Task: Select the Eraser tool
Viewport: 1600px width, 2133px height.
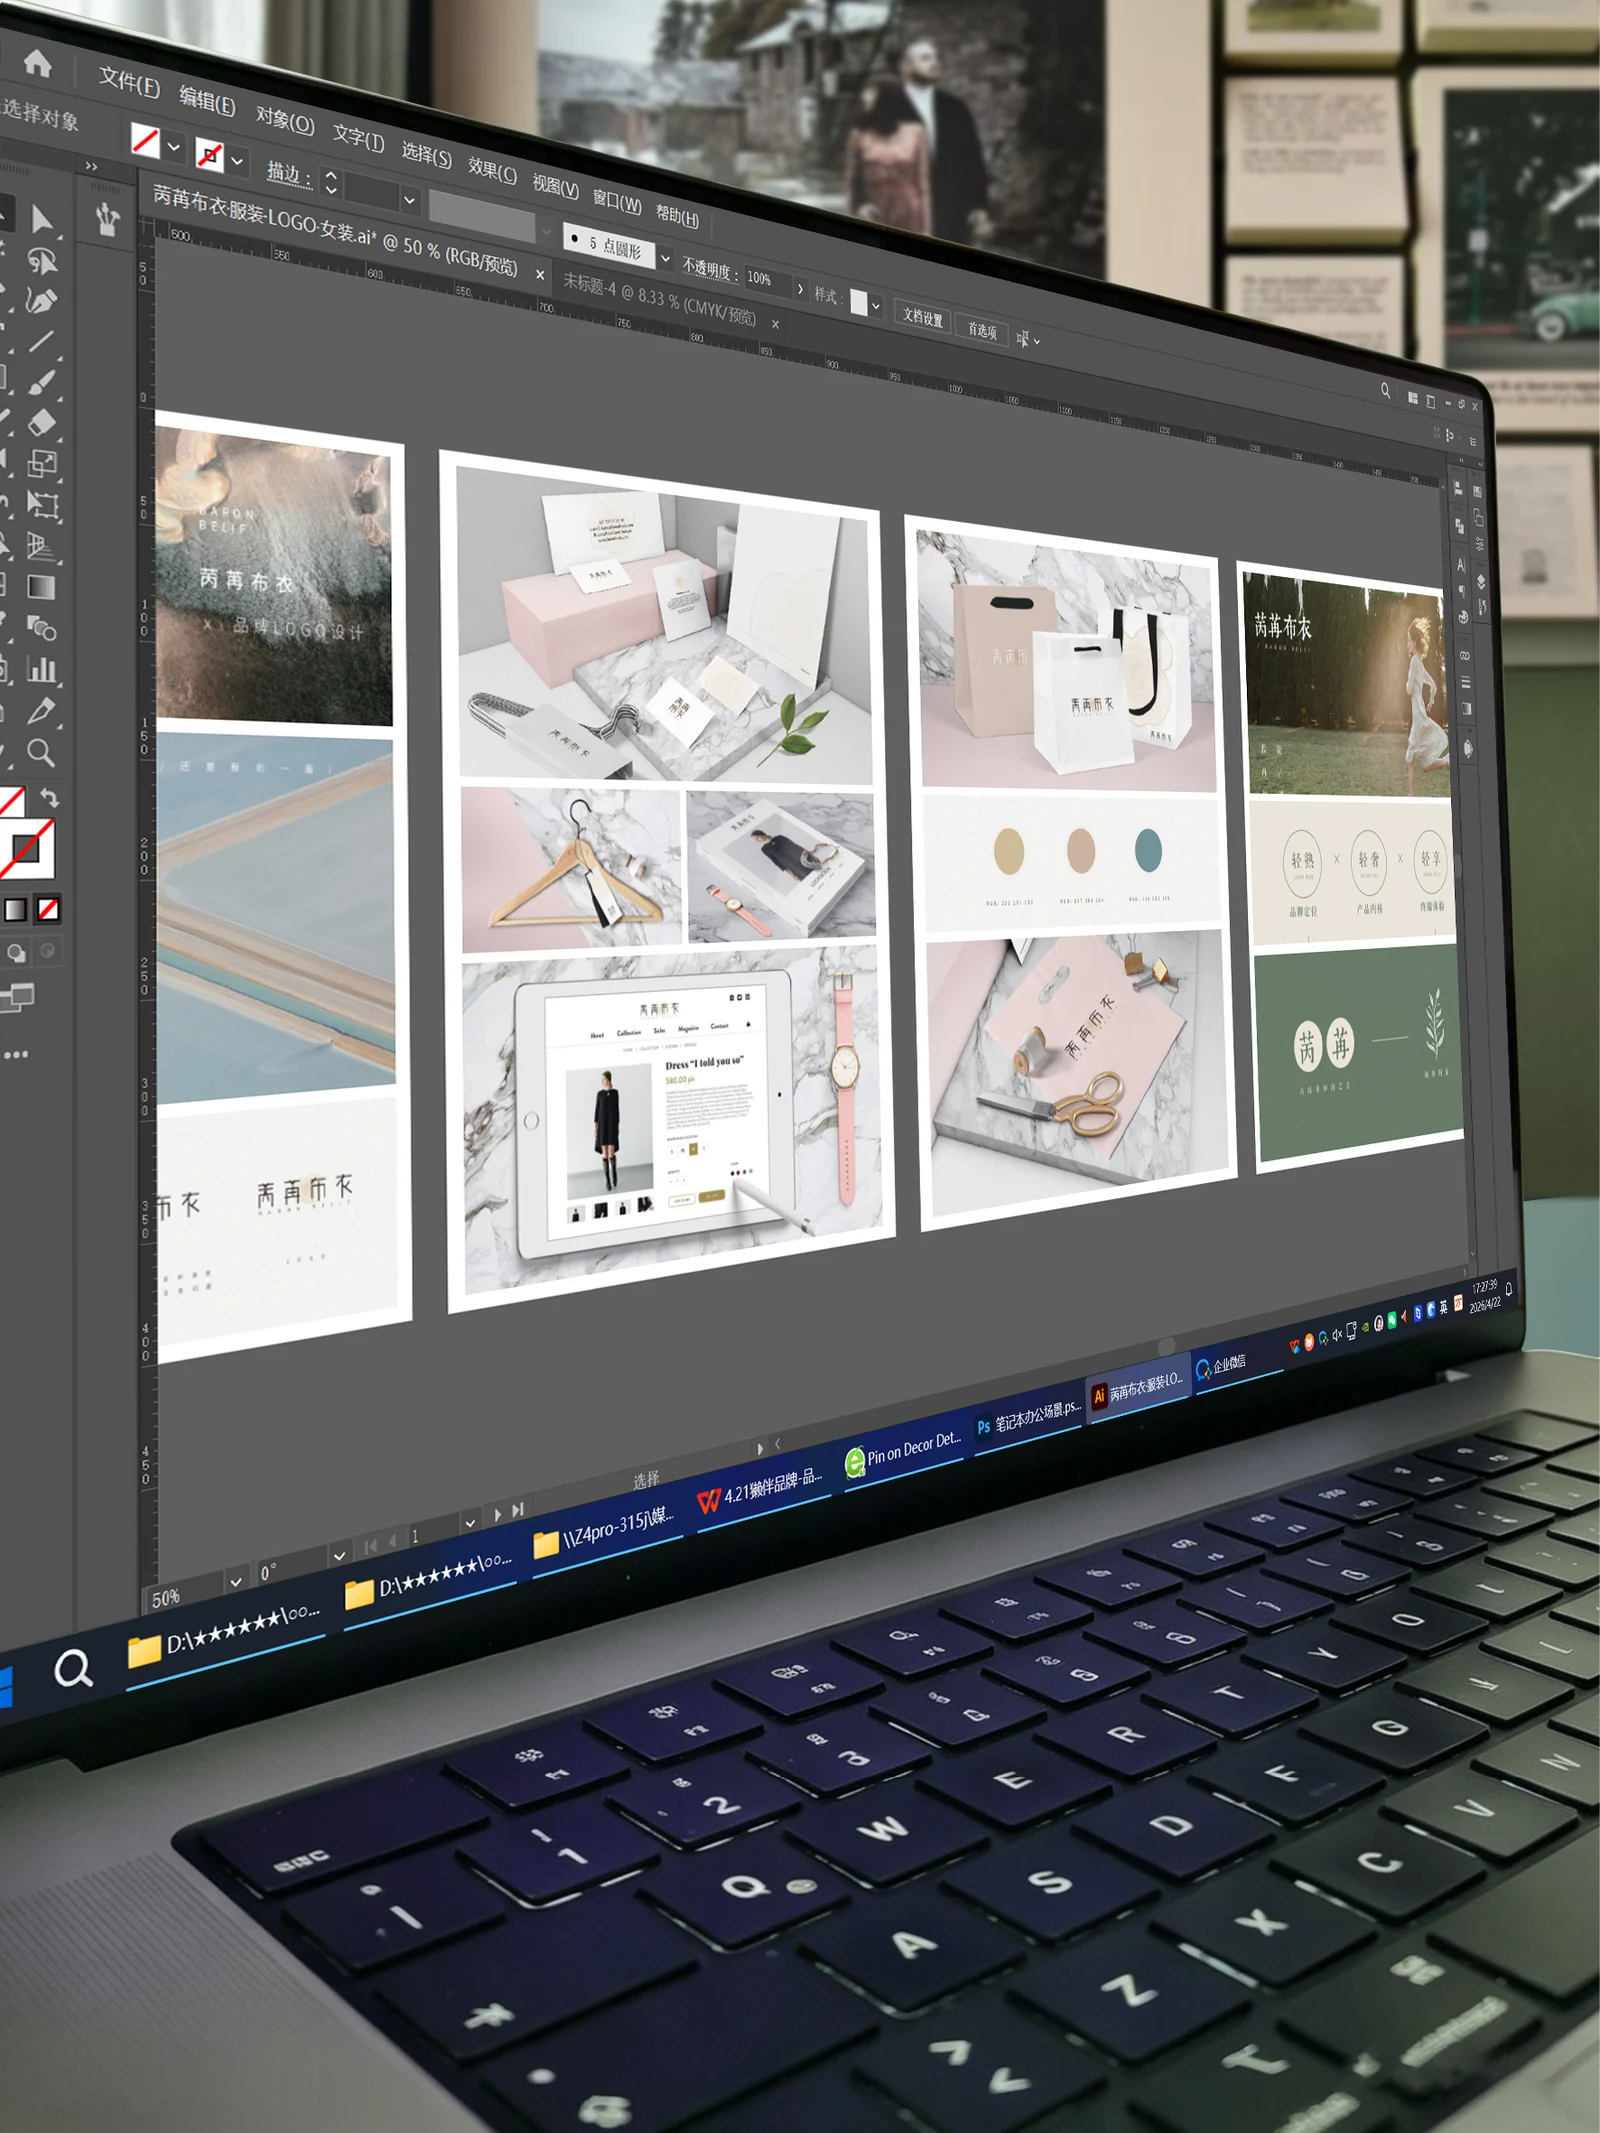Action: point(41,423)
